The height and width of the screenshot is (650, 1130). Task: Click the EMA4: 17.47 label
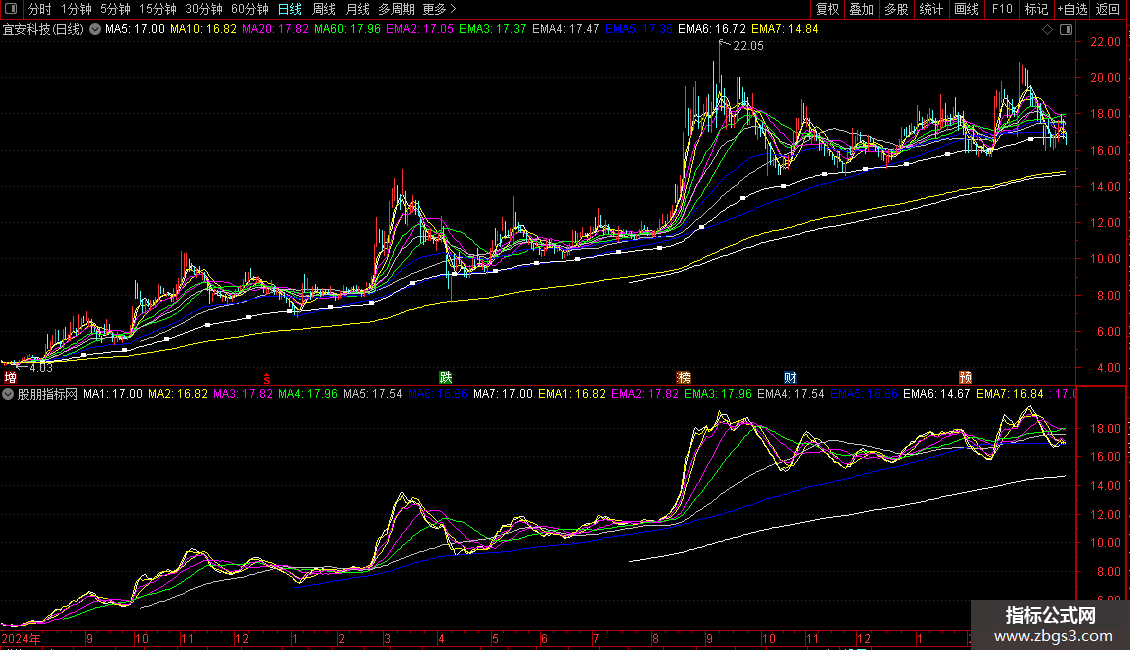[566, 30]
